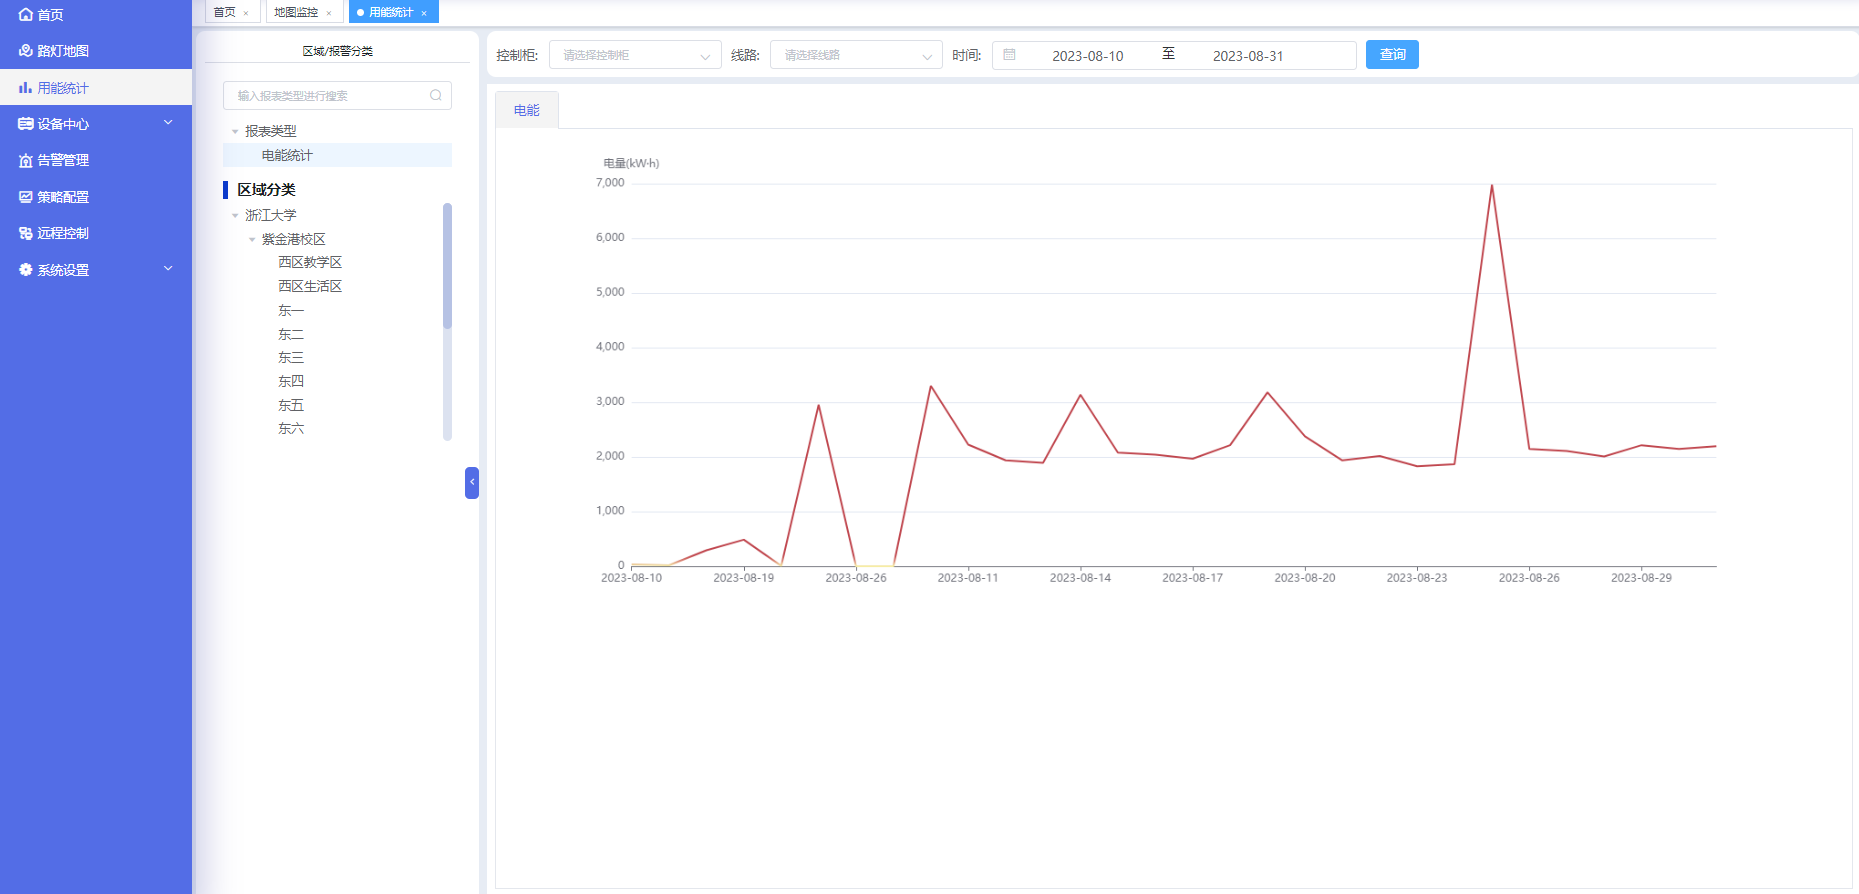Select the 电能 chart tab
This screenshot has width=1859, height=894.
pos(527,110)
